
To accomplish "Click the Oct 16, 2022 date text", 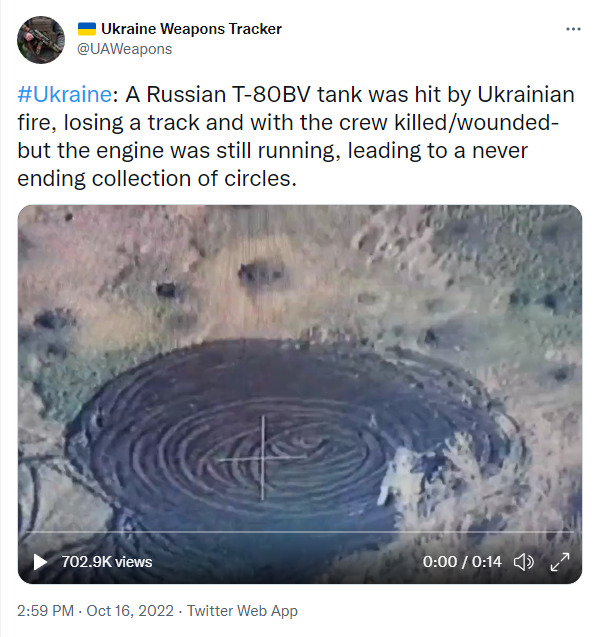I will pos(130,611).
